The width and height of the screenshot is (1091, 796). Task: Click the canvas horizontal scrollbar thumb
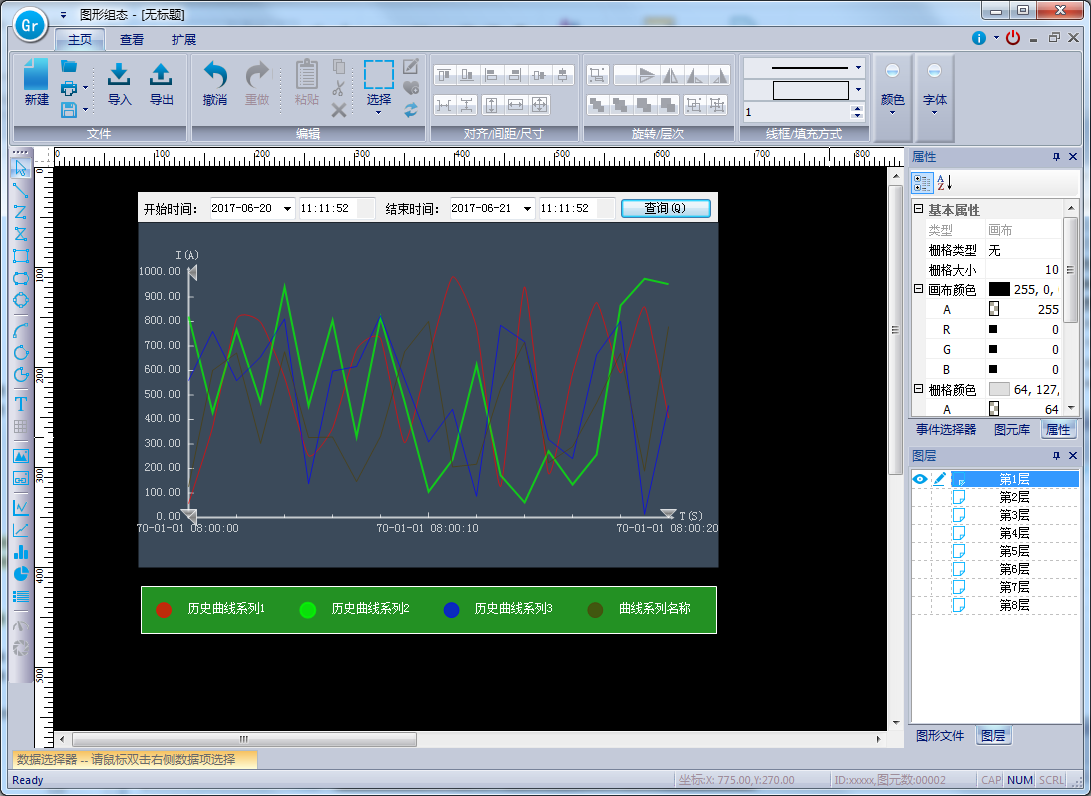coord(244,739)
